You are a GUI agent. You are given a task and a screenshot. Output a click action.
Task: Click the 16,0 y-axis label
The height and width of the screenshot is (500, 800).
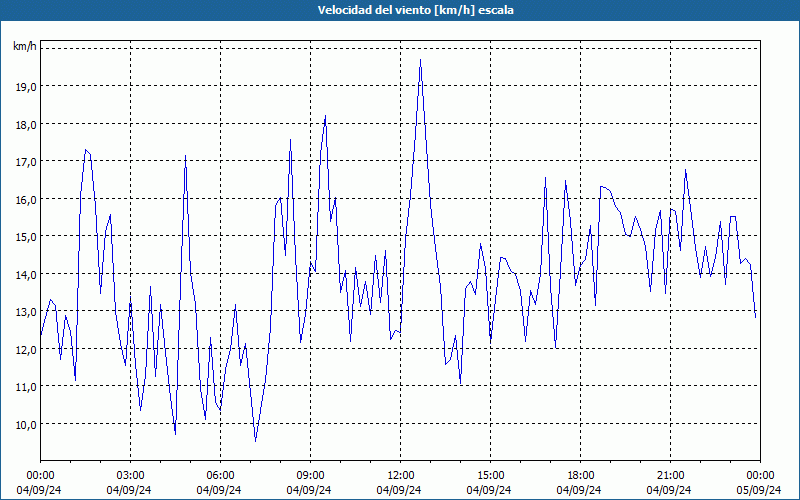coord(26,199)
